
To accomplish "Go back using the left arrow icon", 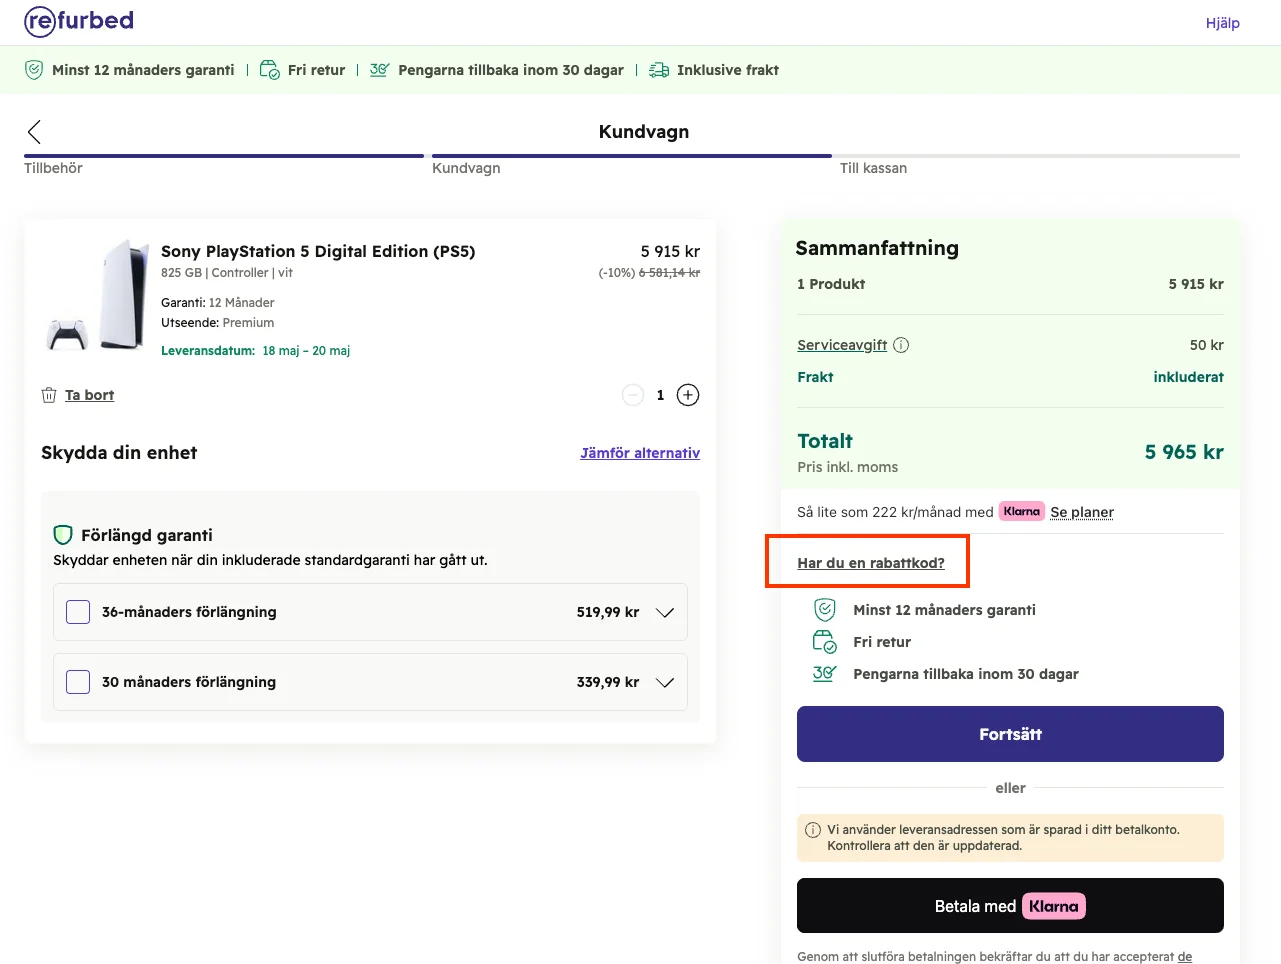I will coord(34,132).
